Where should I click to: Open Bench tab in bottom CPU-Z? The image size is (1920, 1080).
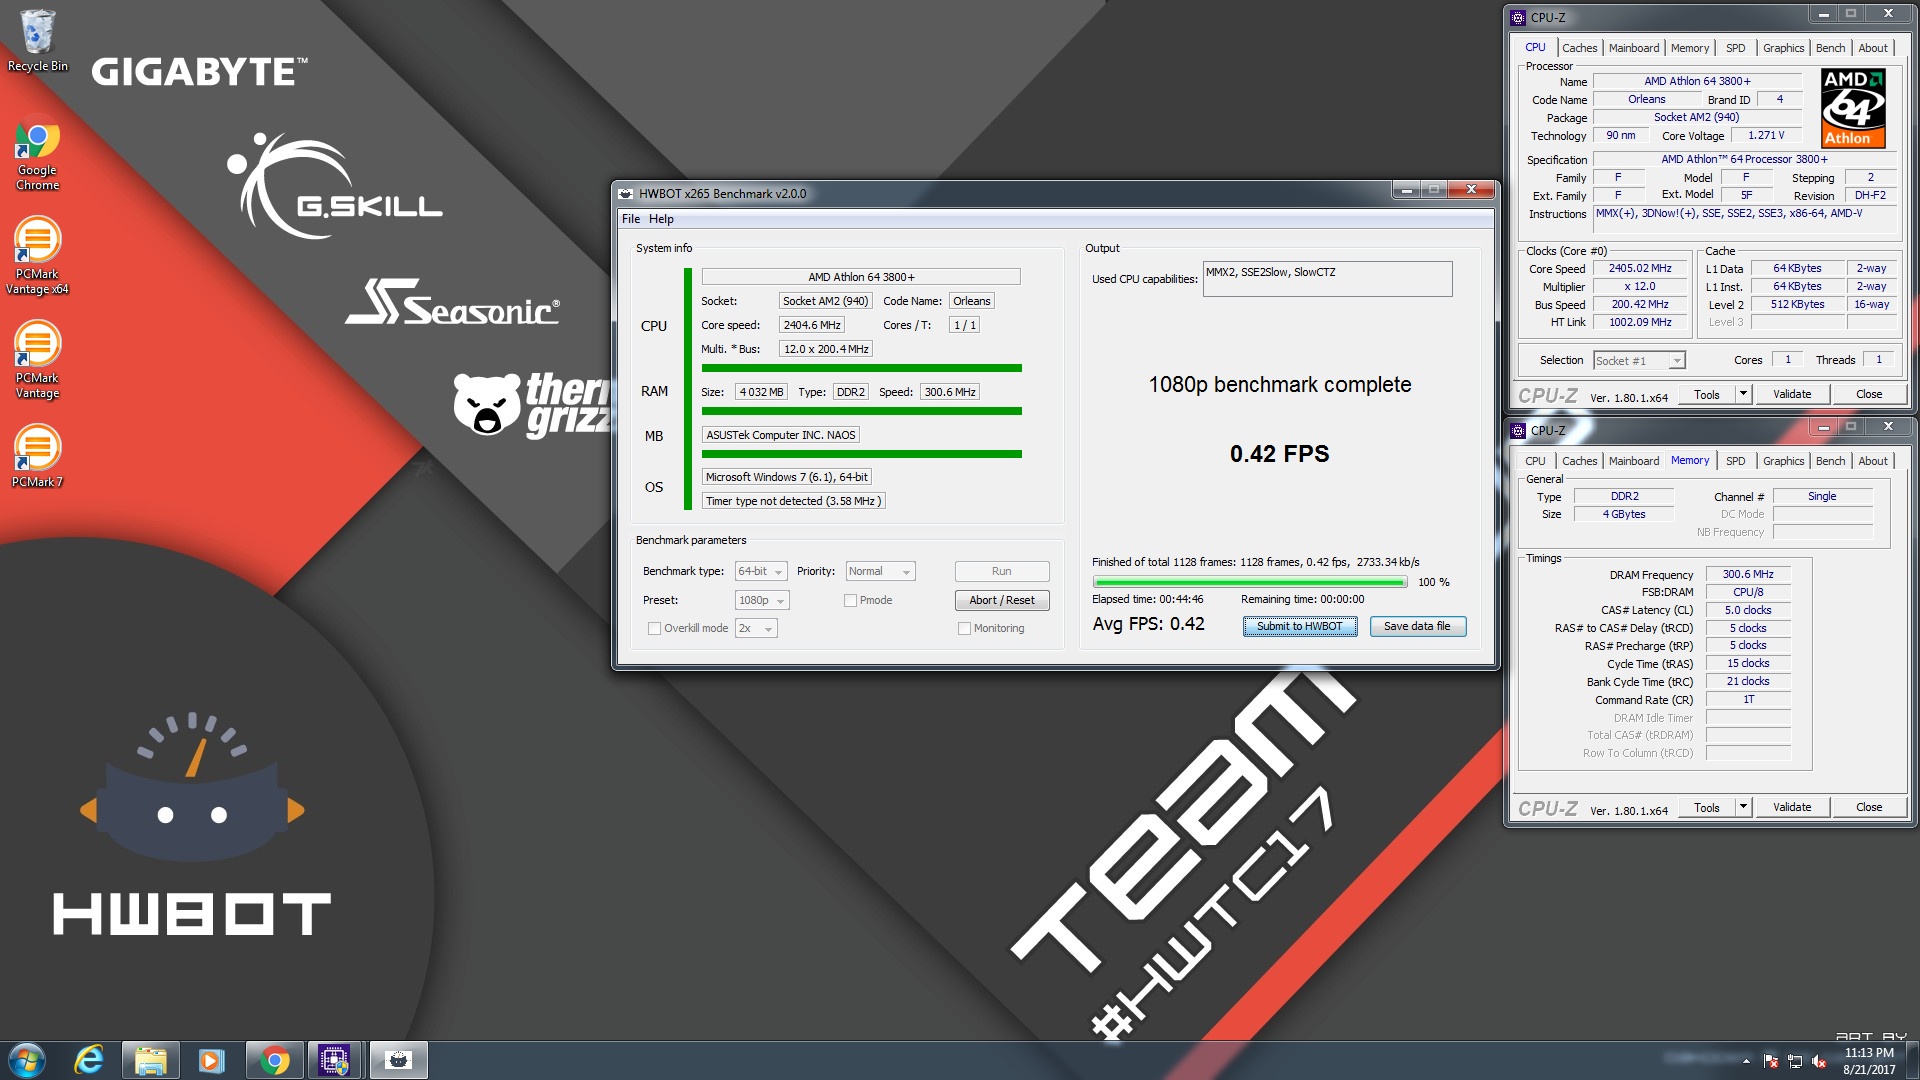1830,461
